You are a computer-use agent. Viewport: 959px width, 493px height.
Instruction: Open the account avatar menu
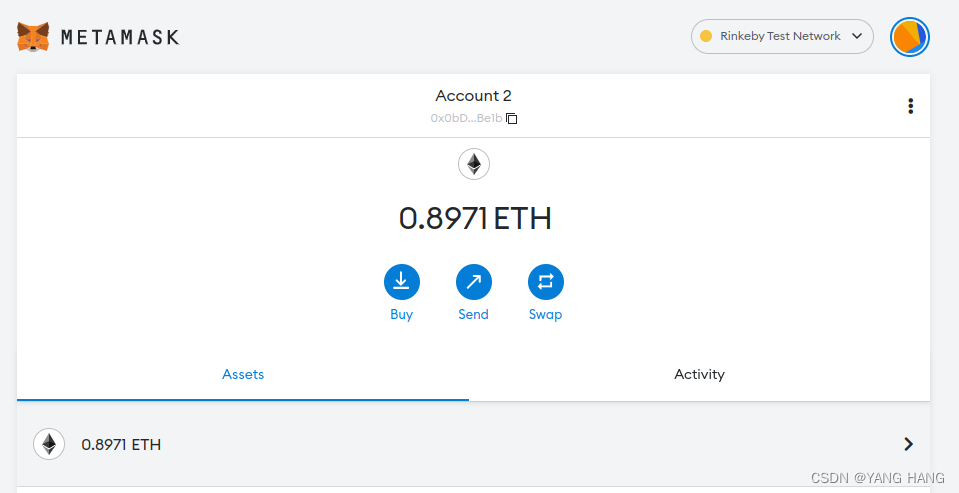click(x=909, y=37)
